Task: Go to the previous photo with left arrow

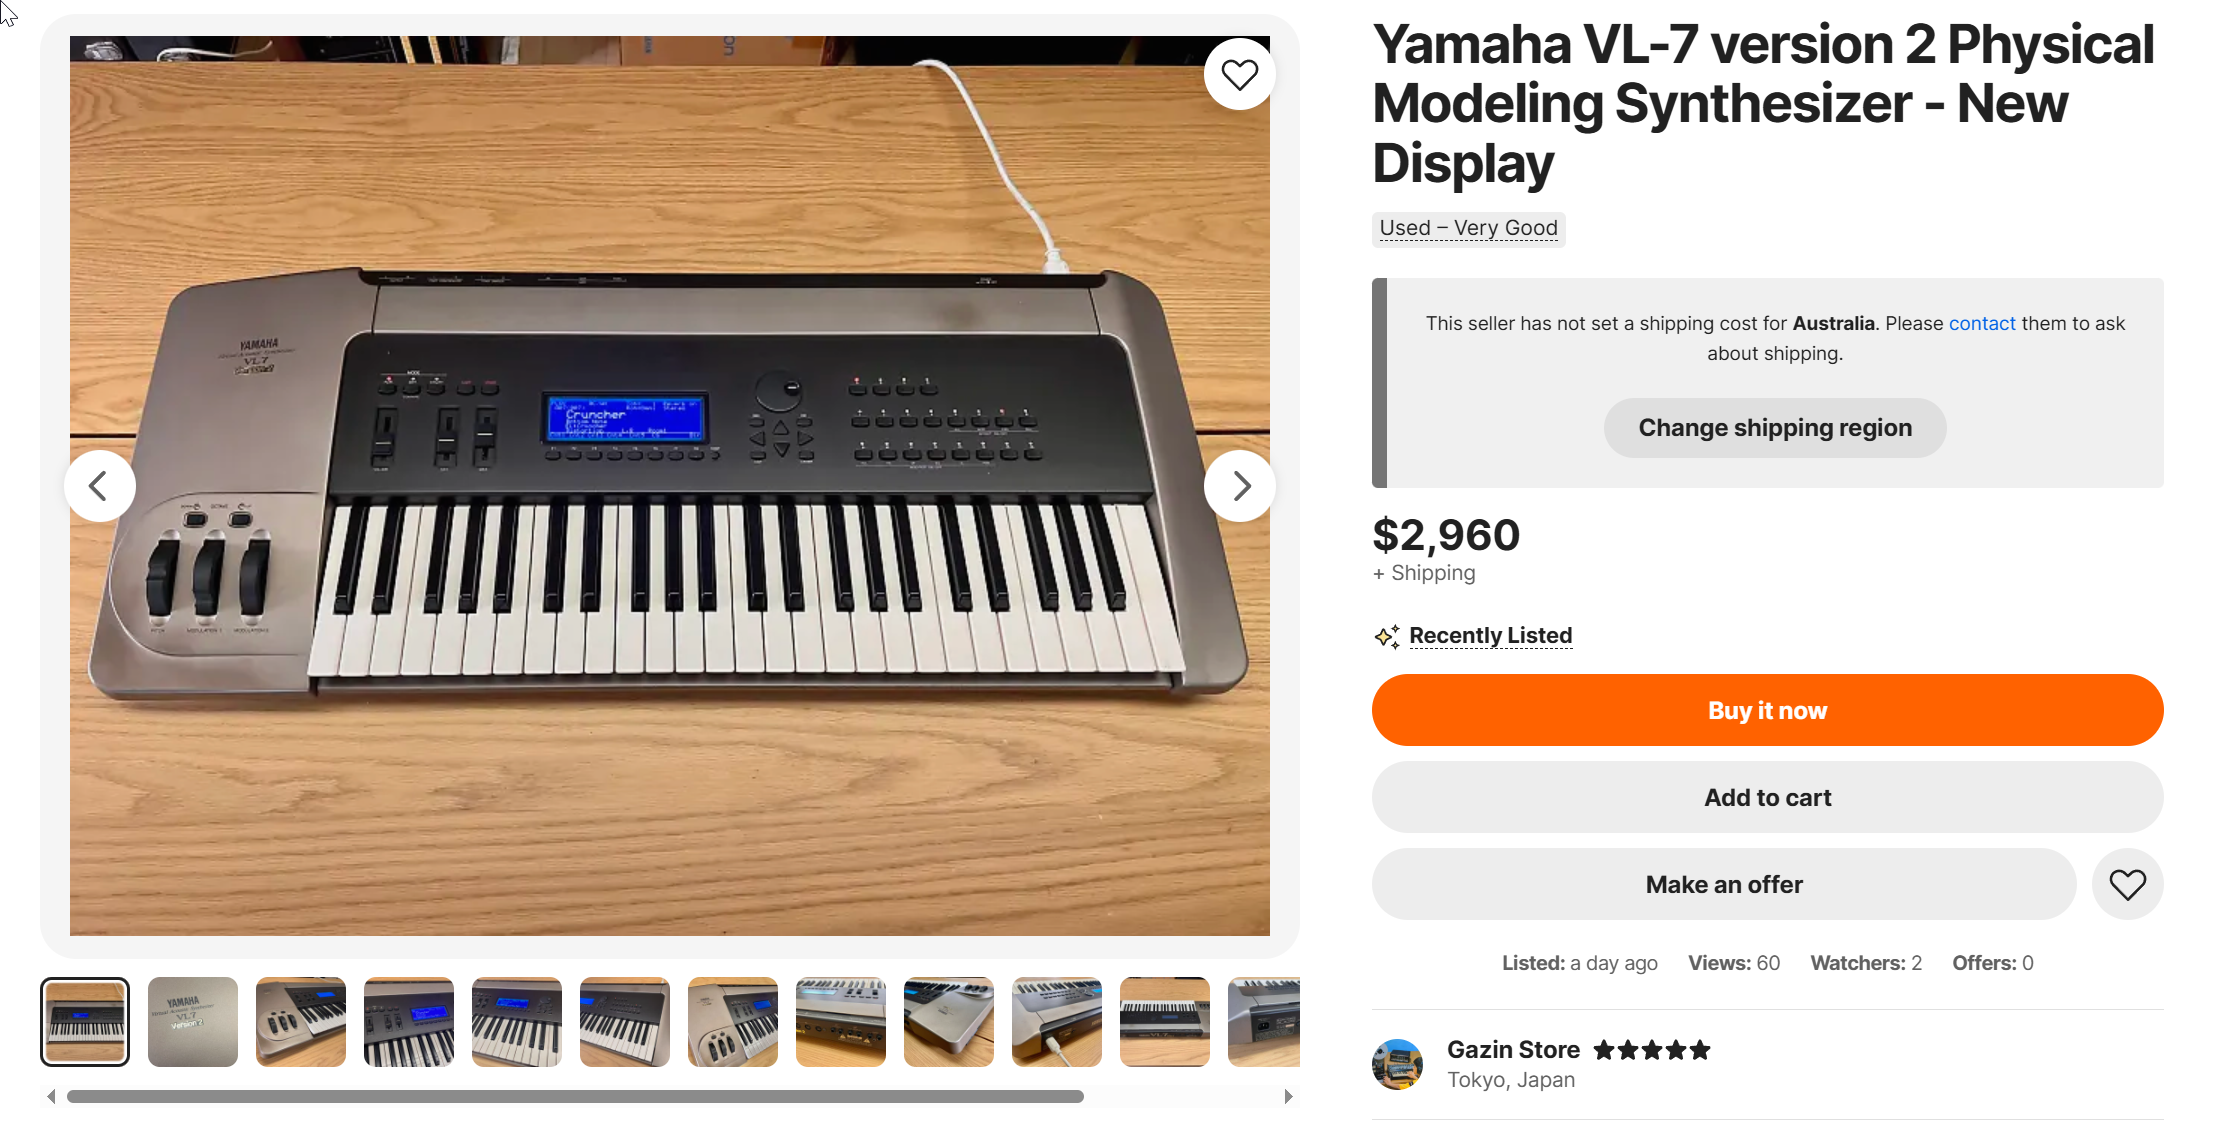Action: click(x=99, y=486)
